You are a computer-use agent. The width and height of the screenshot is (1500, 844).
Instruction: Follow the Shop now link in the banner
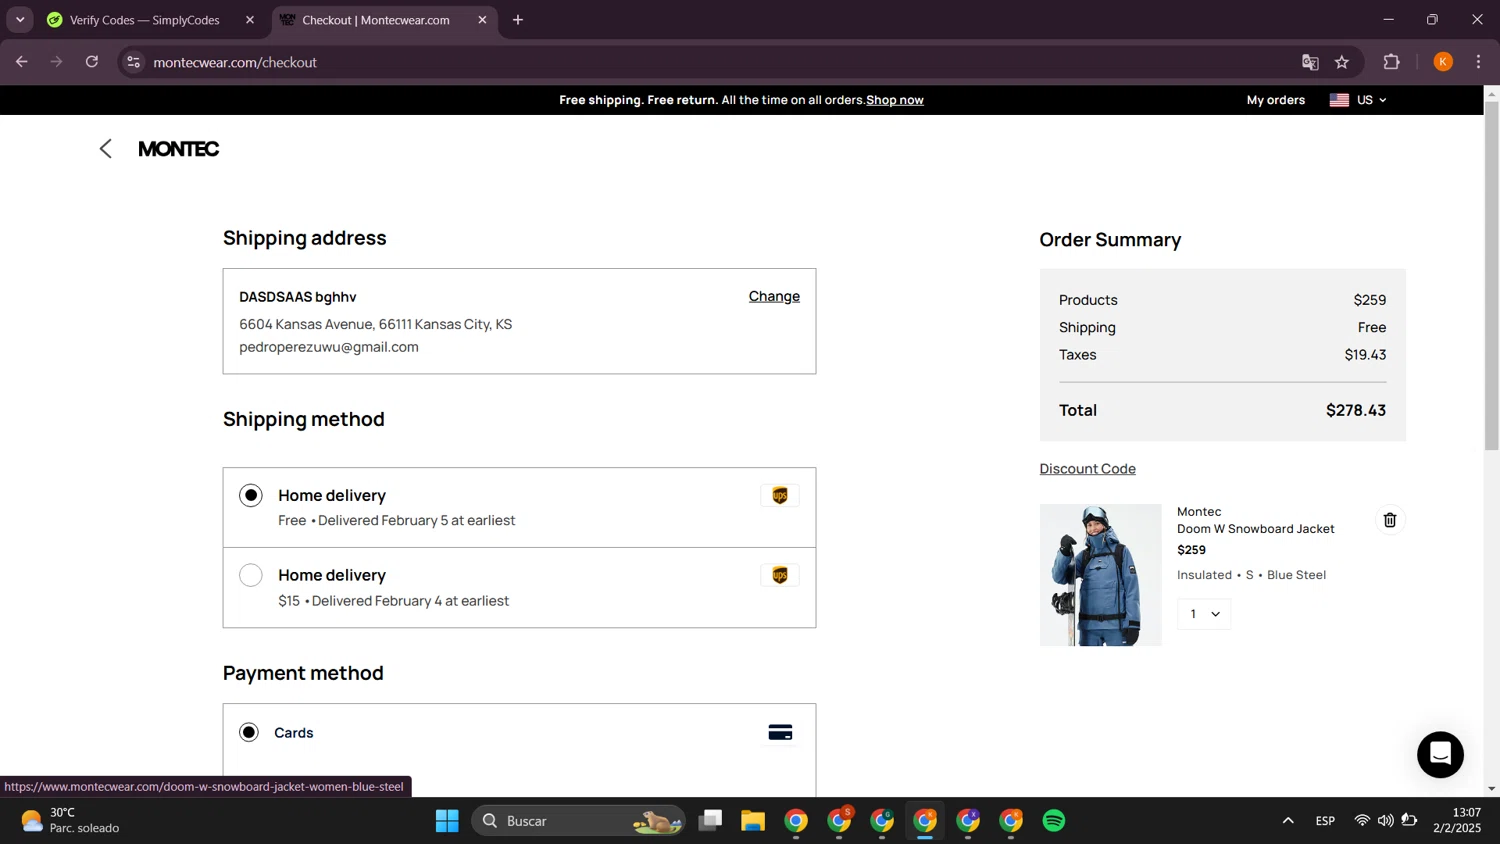click(895, 100)
